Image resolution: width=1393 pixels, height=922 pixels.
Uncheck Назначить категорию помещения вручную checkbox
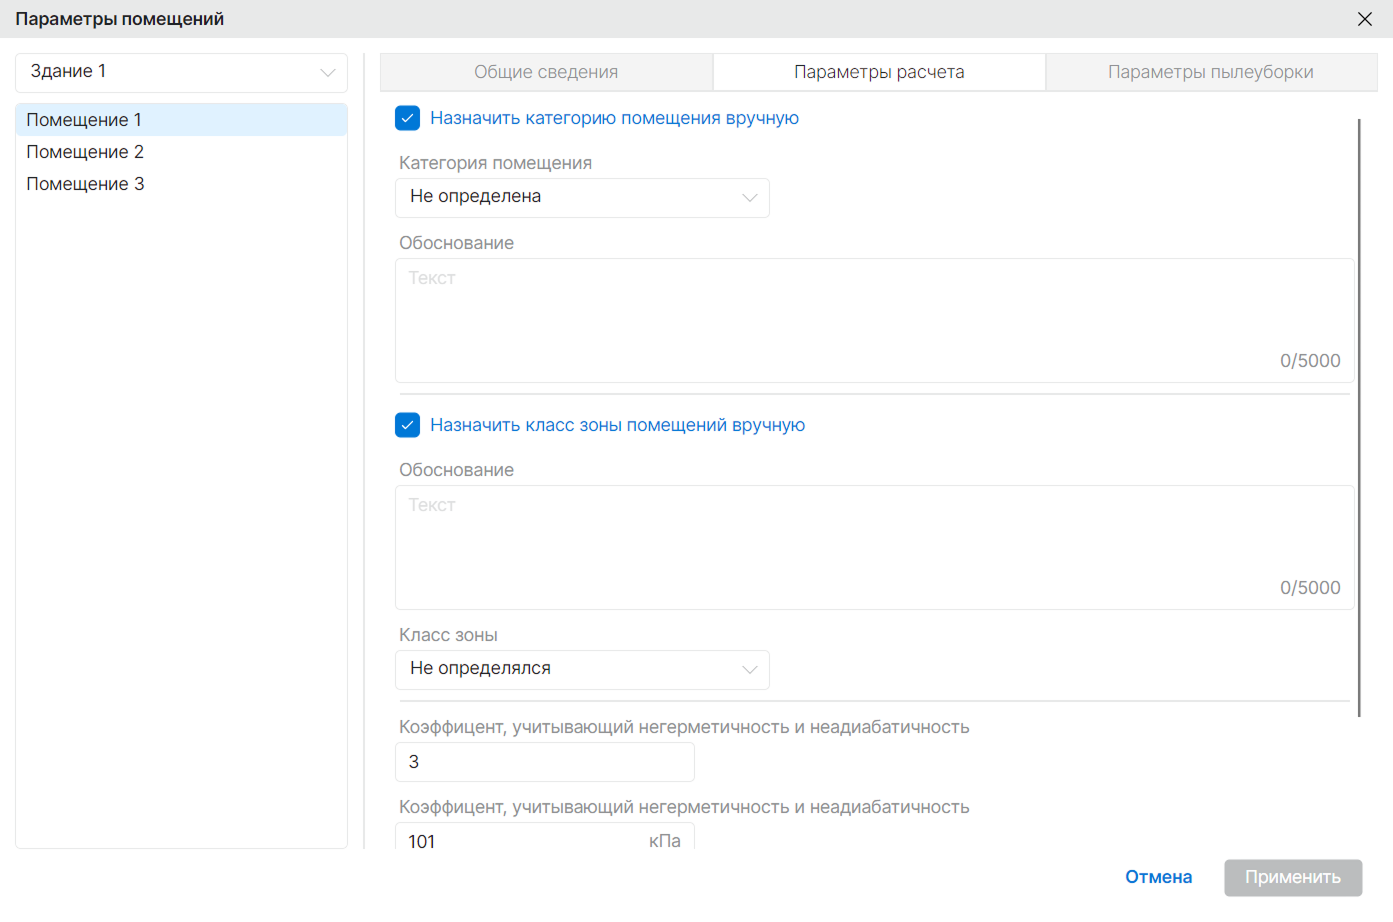407,118
